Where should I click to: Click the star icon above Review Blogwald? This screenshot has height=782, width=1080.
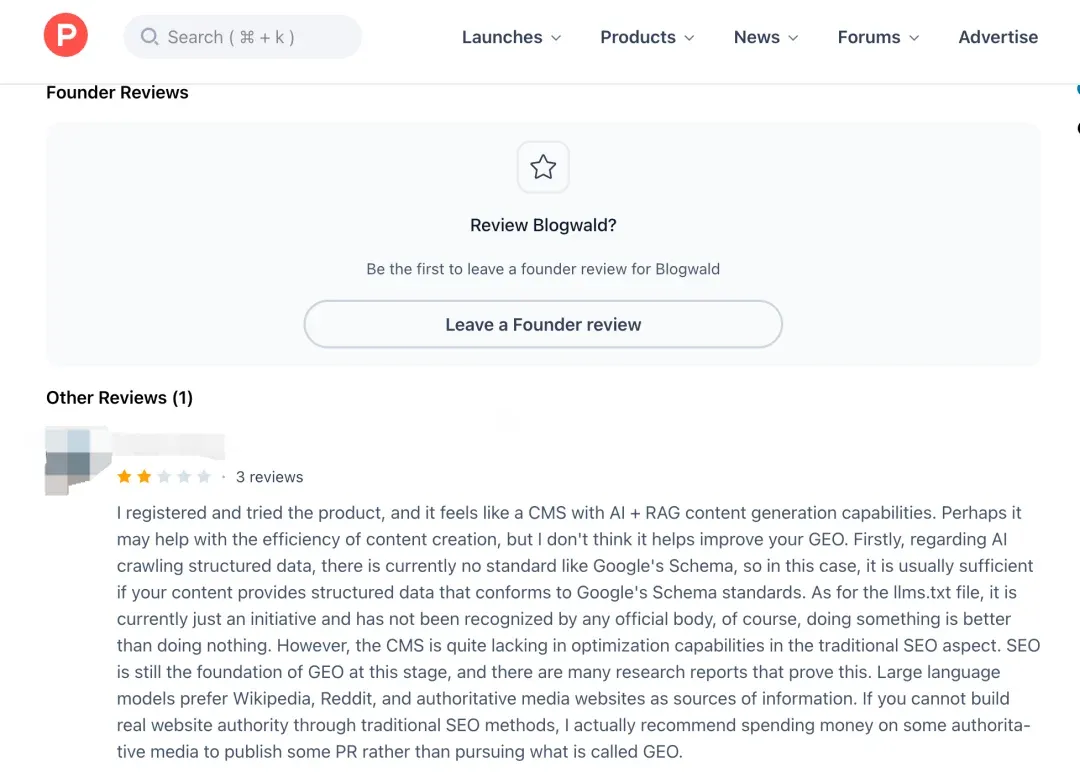click(543, 167)
